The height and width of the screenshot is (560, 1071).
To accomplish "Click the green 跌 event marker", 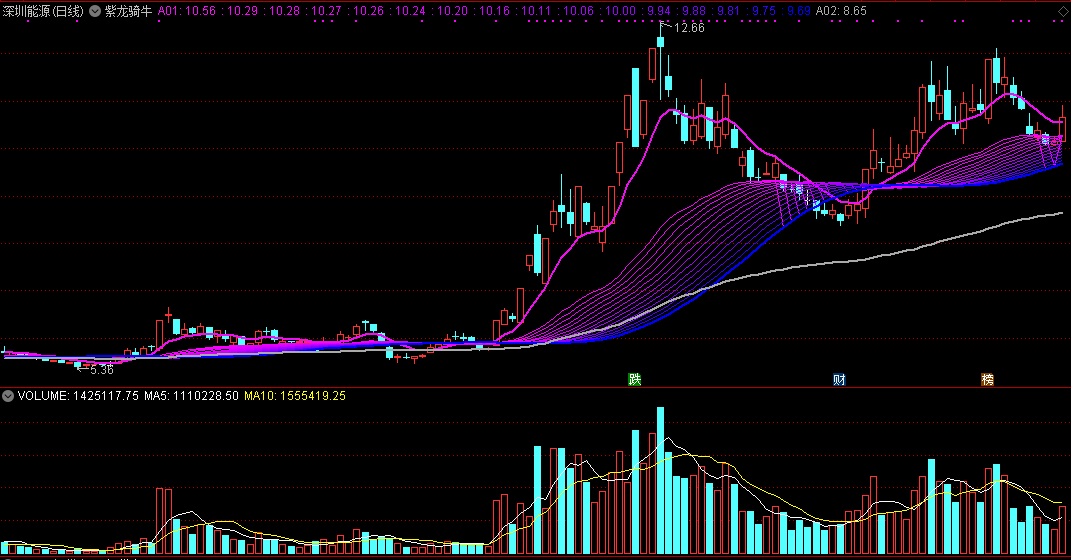I will coord(635,380).
